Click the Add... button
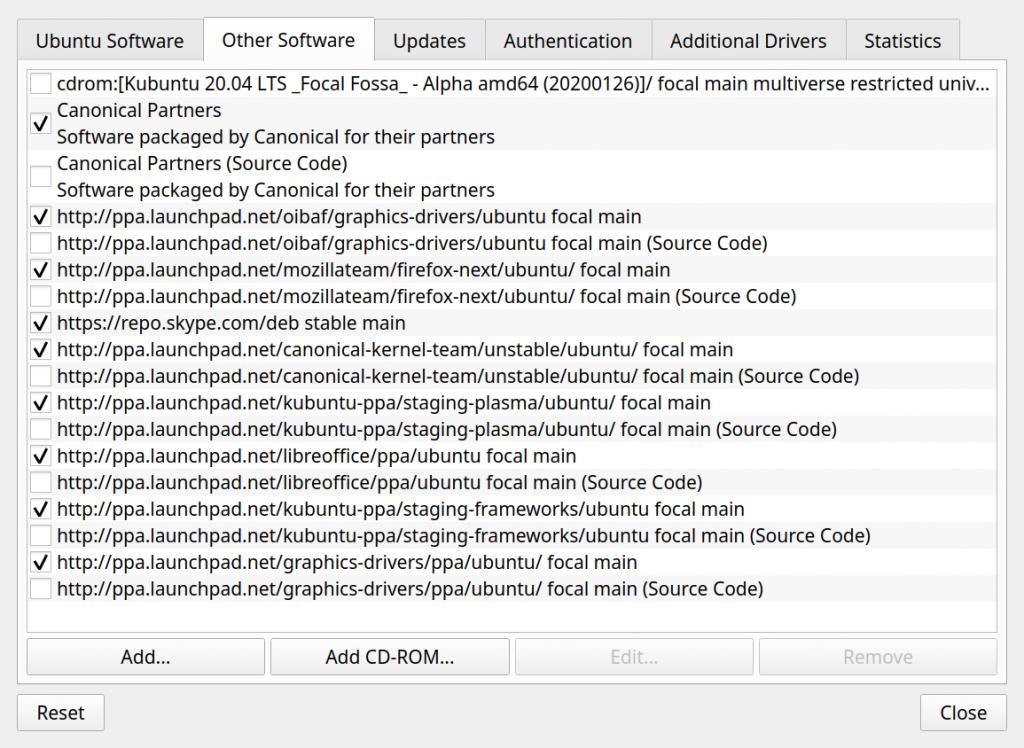 tap(146, 657)
